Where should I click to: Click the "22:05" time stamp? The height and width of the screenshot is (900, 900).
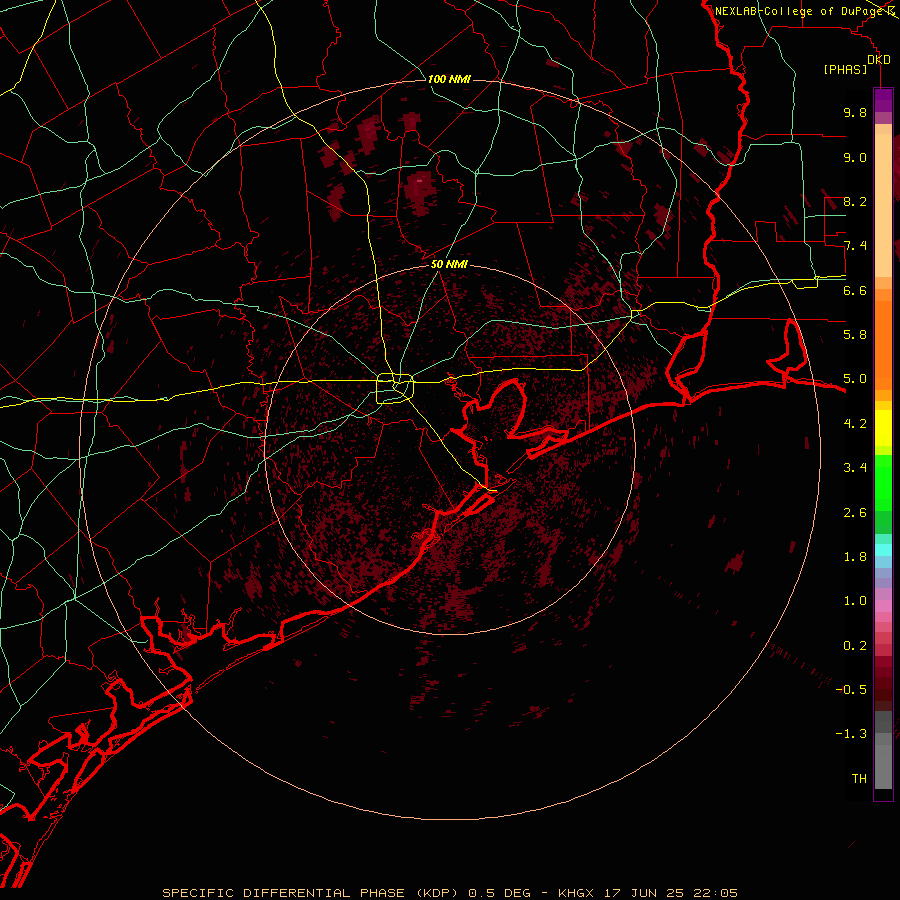pos(715,893)
